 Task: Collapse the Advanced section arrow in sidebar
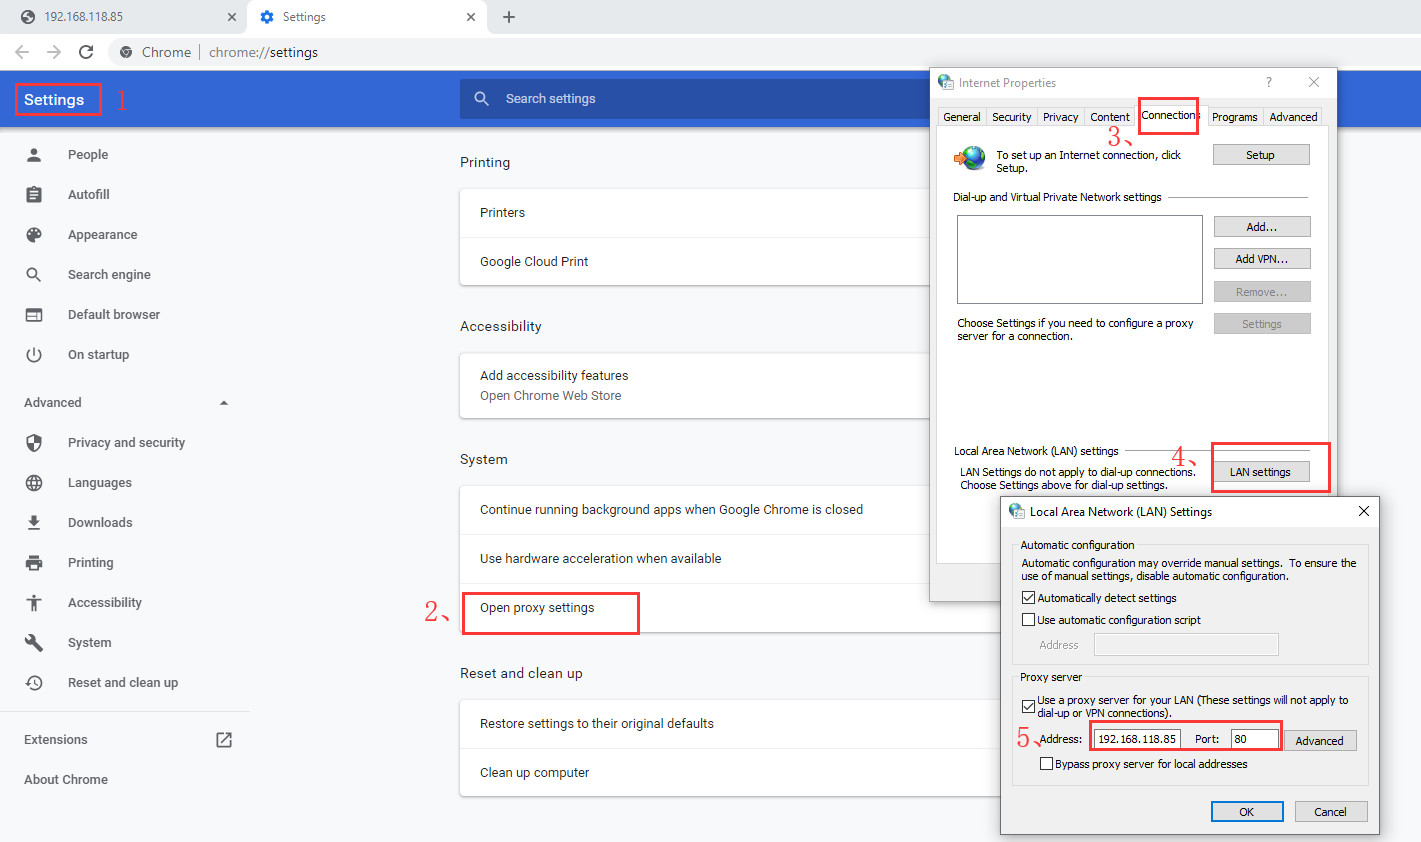pos(224,403)
